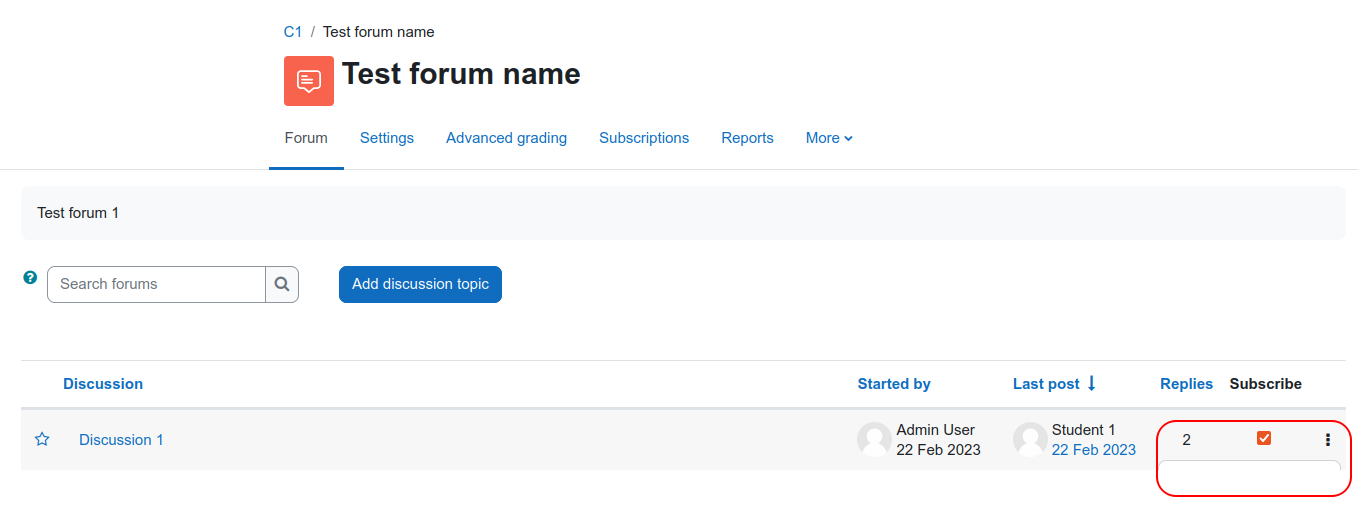Click the Test forum 1 description
Image resolution: width=1358 pixels, height=505 pixels.
(x=78, y=213)
